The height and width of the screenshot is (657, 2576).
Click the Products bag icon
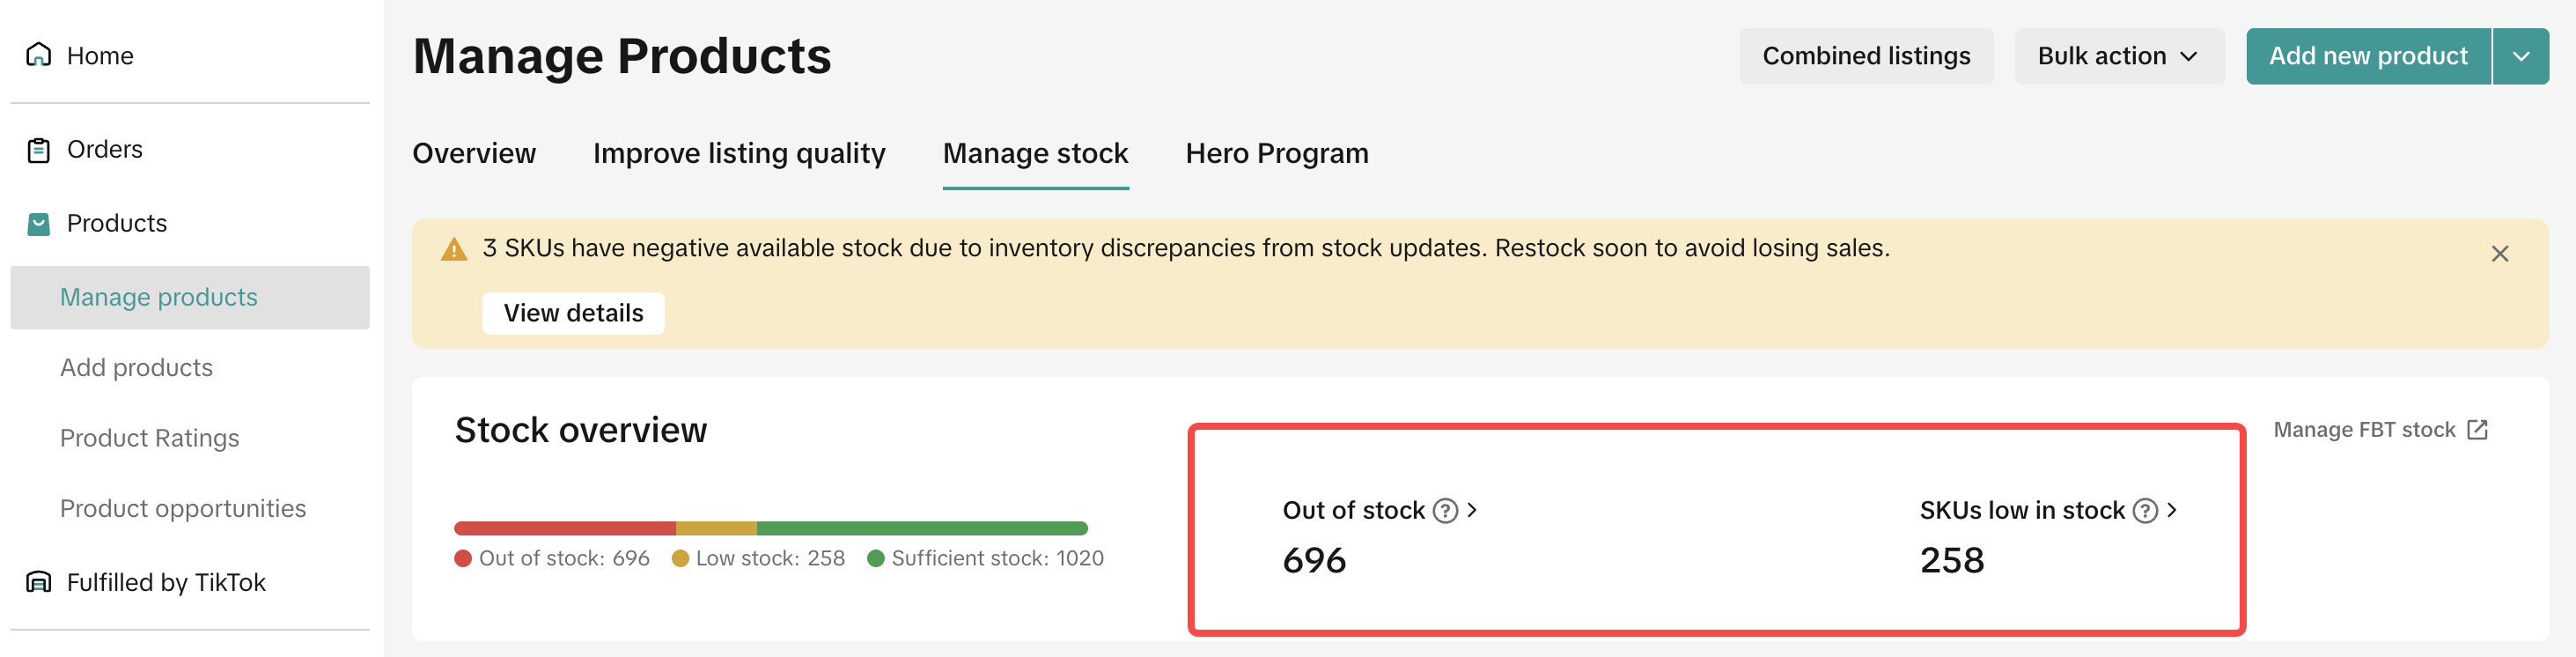pos(39,223)
